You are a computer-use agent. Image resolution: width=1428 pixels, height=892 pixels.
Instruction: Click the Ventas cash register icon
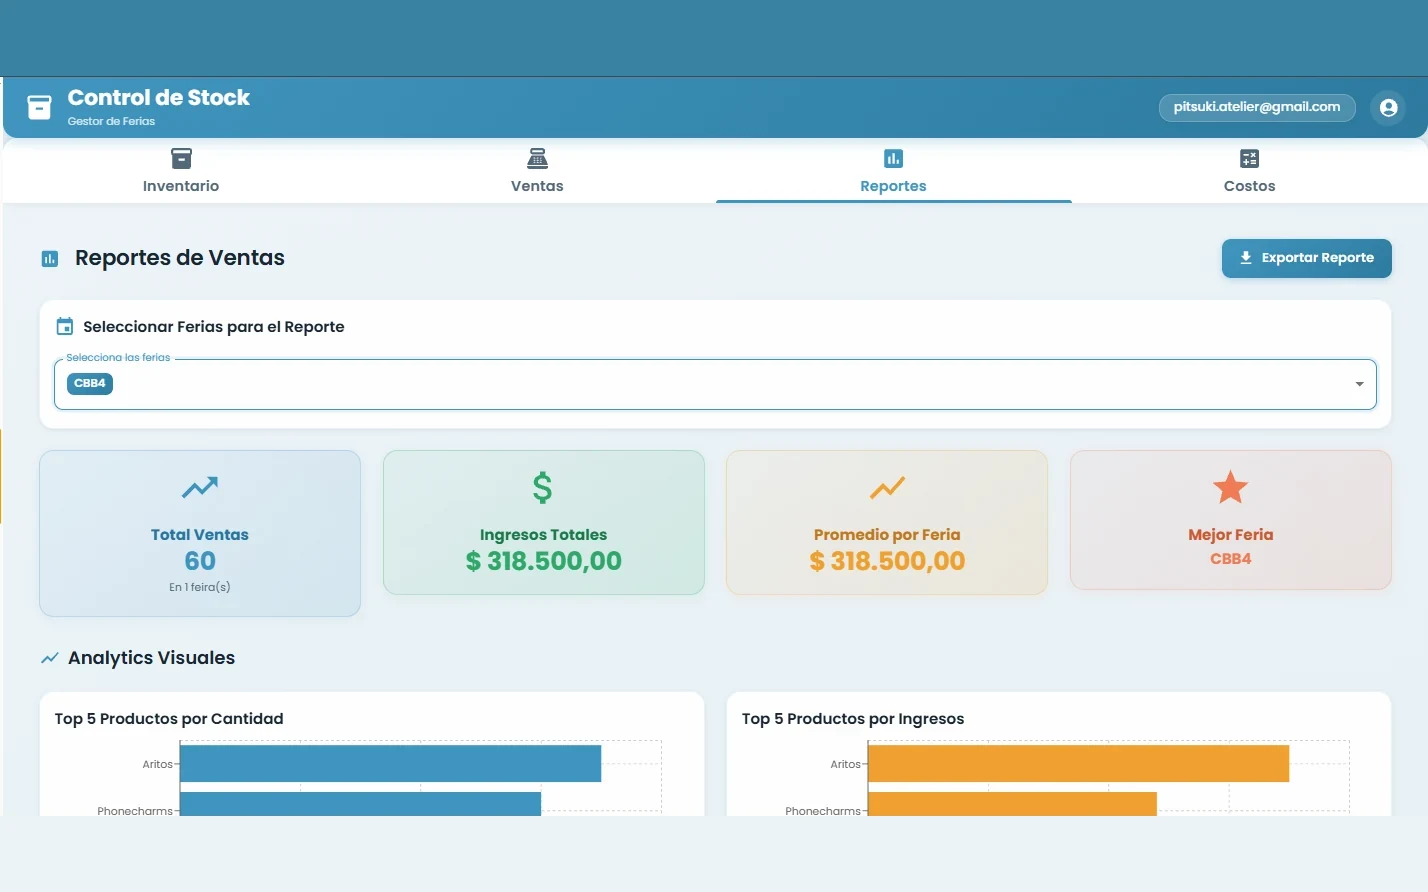537,158
